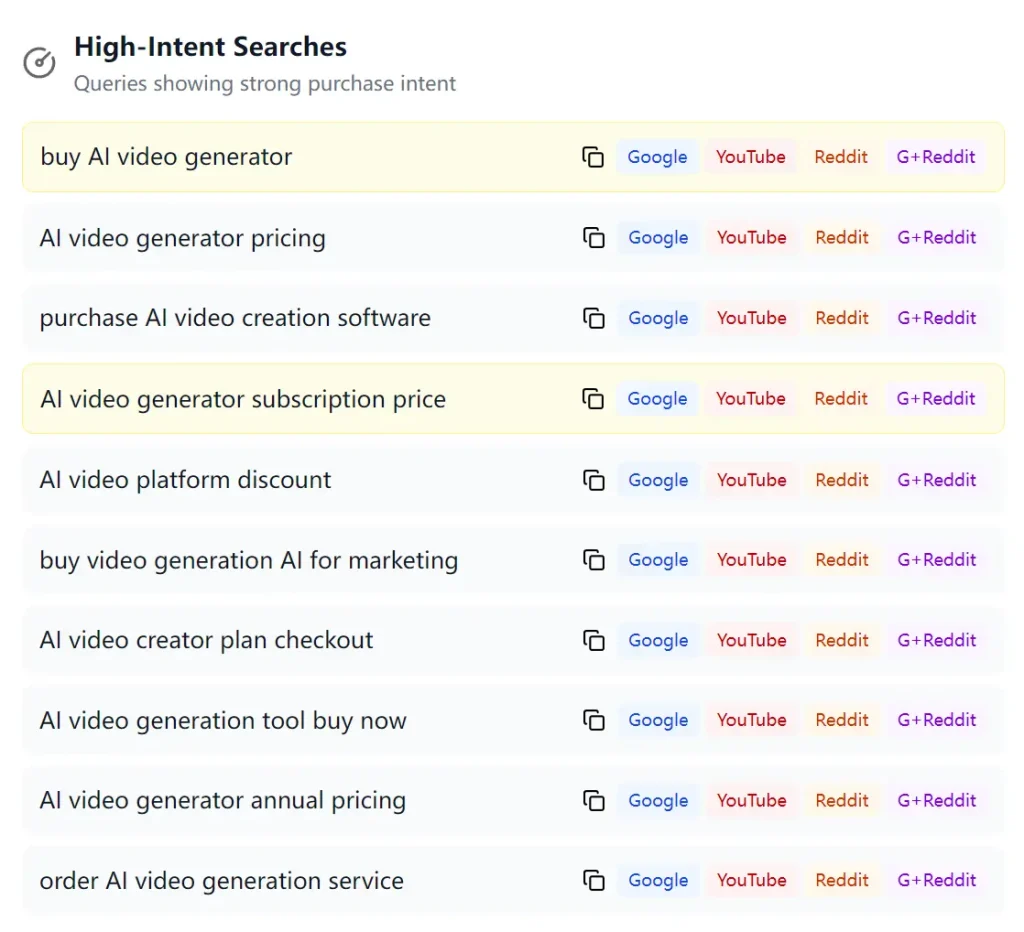Open YouTube search for 'purchase AI video creation software'
This screenshot has height=932, width=1024.
click(x=751, y=318)
